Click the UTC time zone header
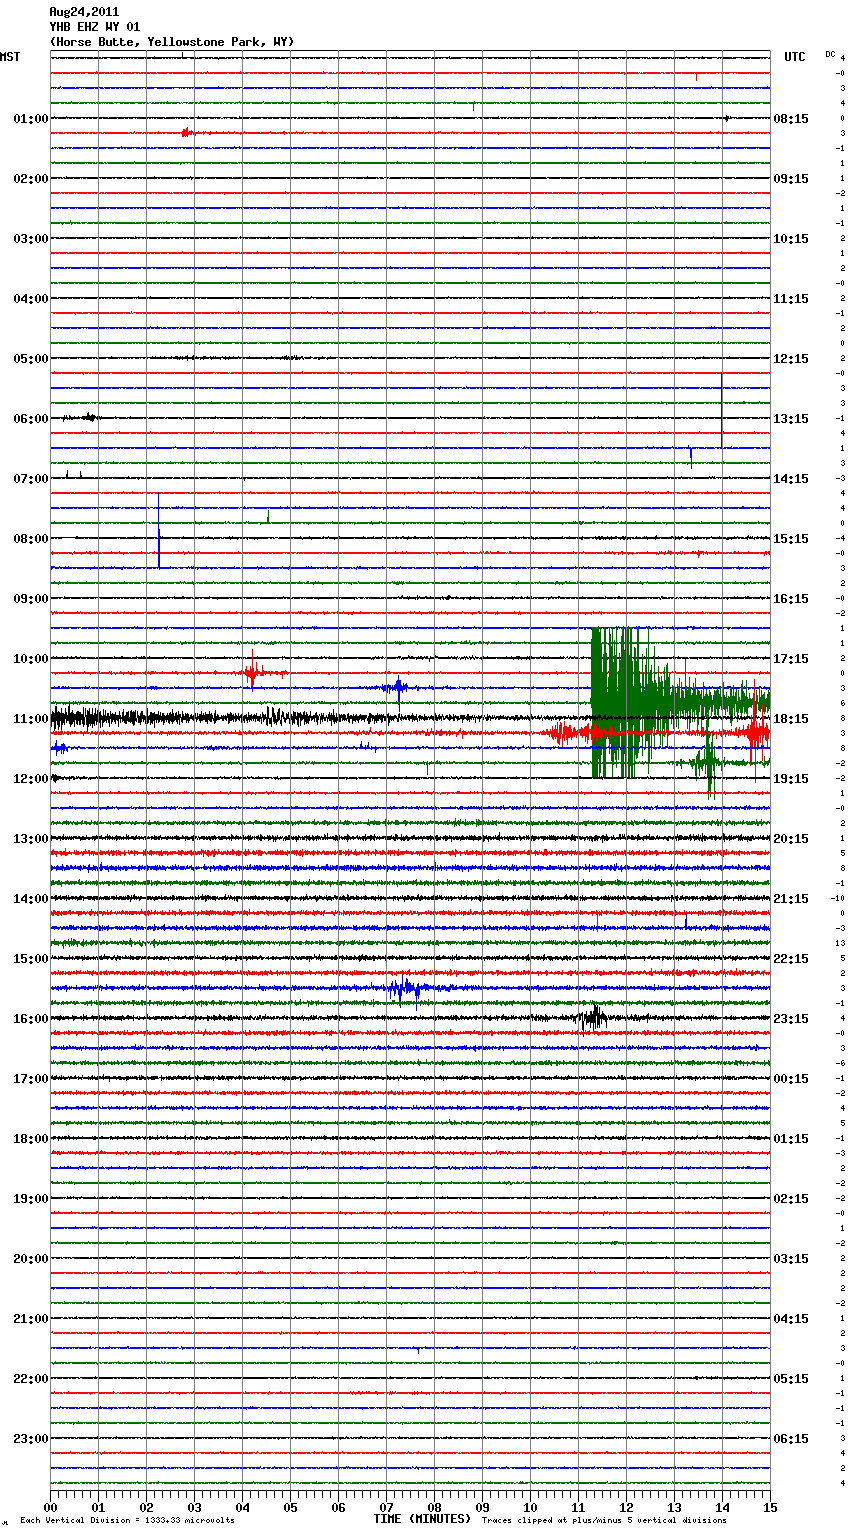Viewport: 850px width, 1534px height. click(795, 57)
